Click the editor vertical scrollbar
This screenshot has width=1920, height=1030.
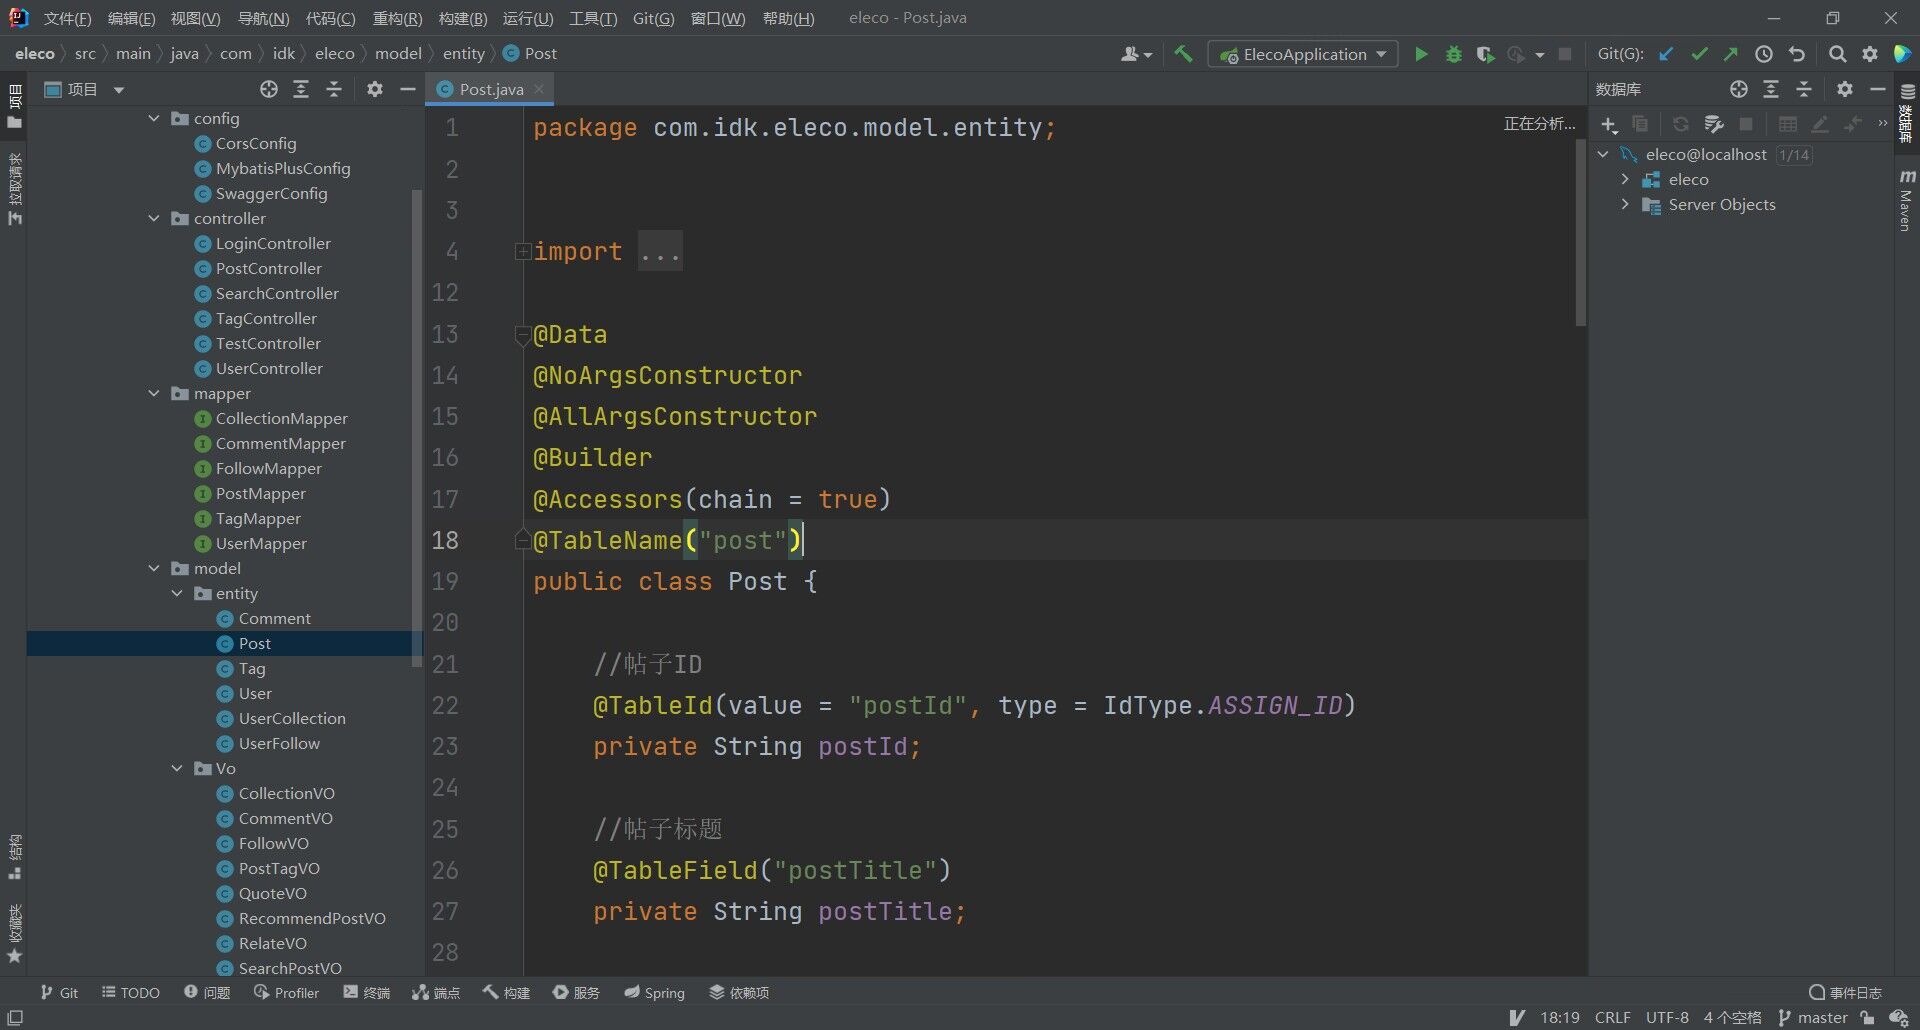pyautogui.click(x=1580, y=232)
